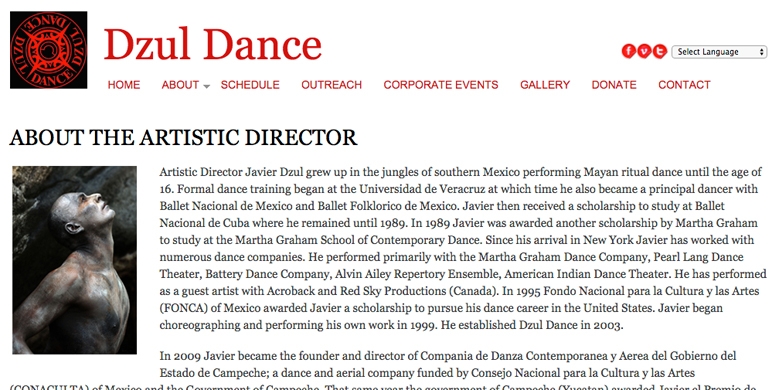Open the Select Language dropdown

coord(719,52)
